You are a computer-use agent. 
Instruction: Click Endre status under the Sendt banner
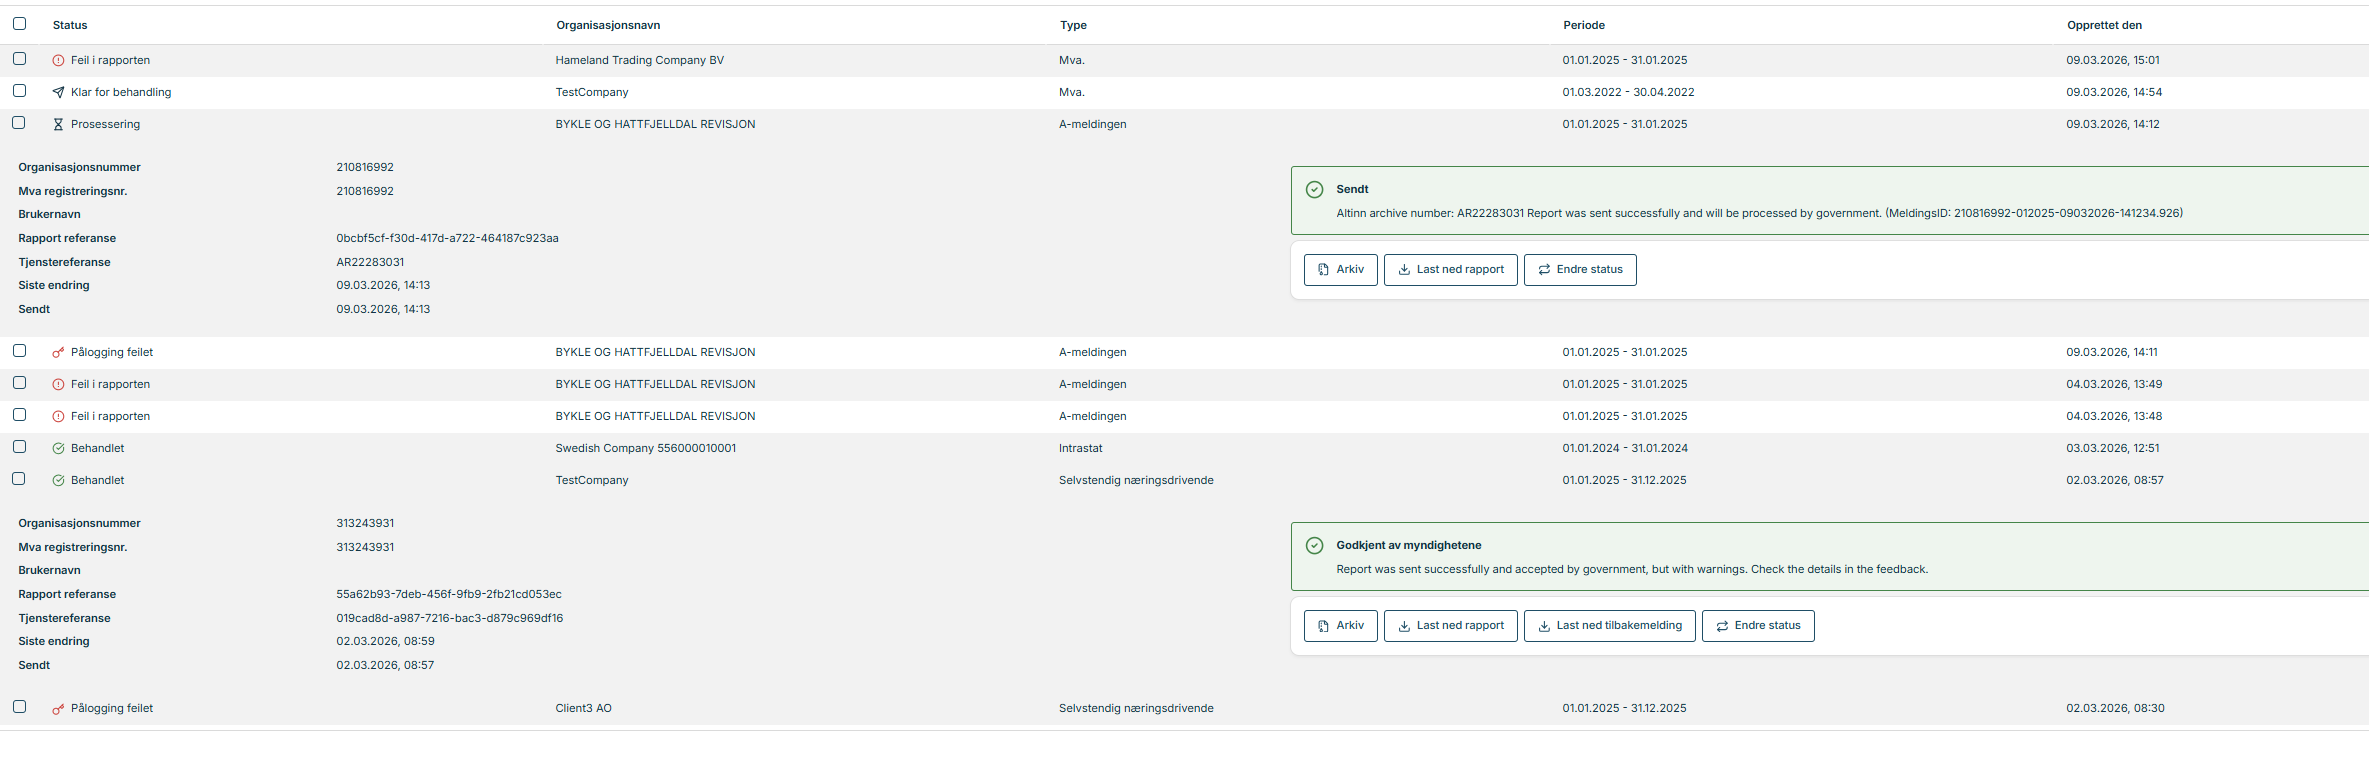[1579, 270]
